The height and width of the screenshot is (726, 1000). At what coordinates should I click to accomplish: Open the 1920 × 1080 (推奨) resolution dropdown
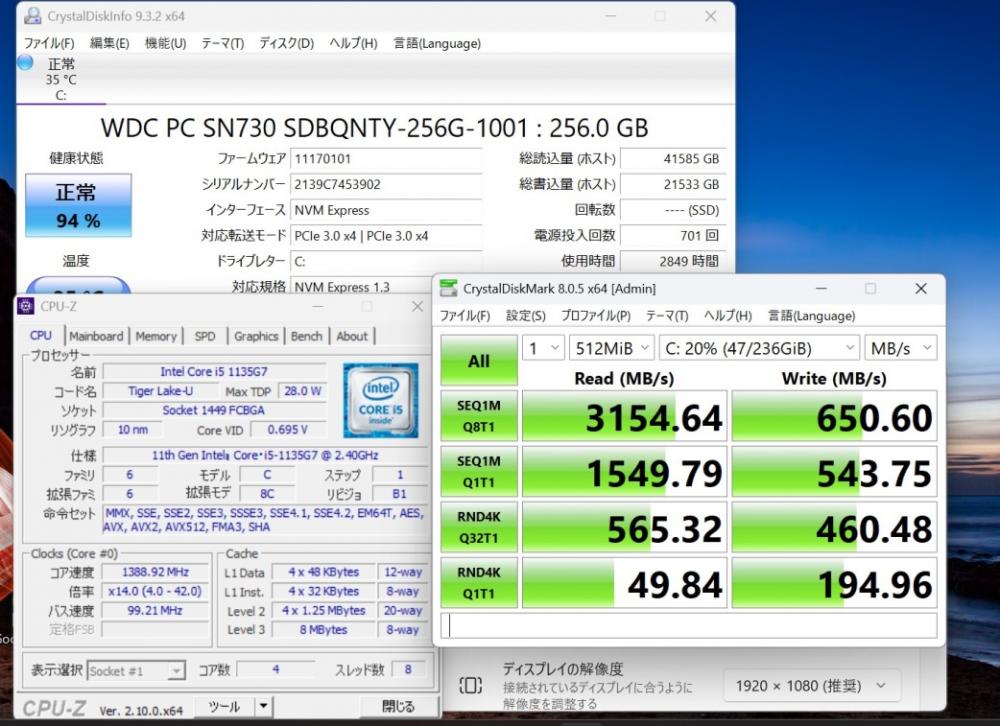(x=812, y=686)
